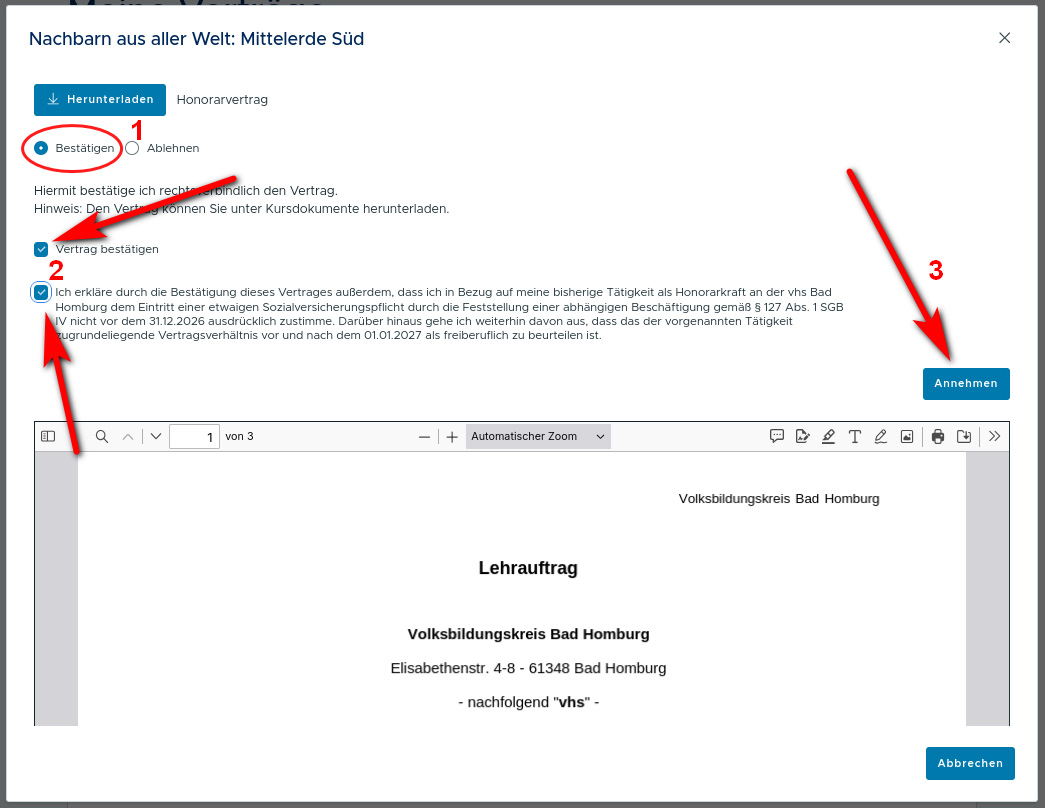Open the PDF search magnifier
The image size is (1045, 808).
[x=102, y=437]
